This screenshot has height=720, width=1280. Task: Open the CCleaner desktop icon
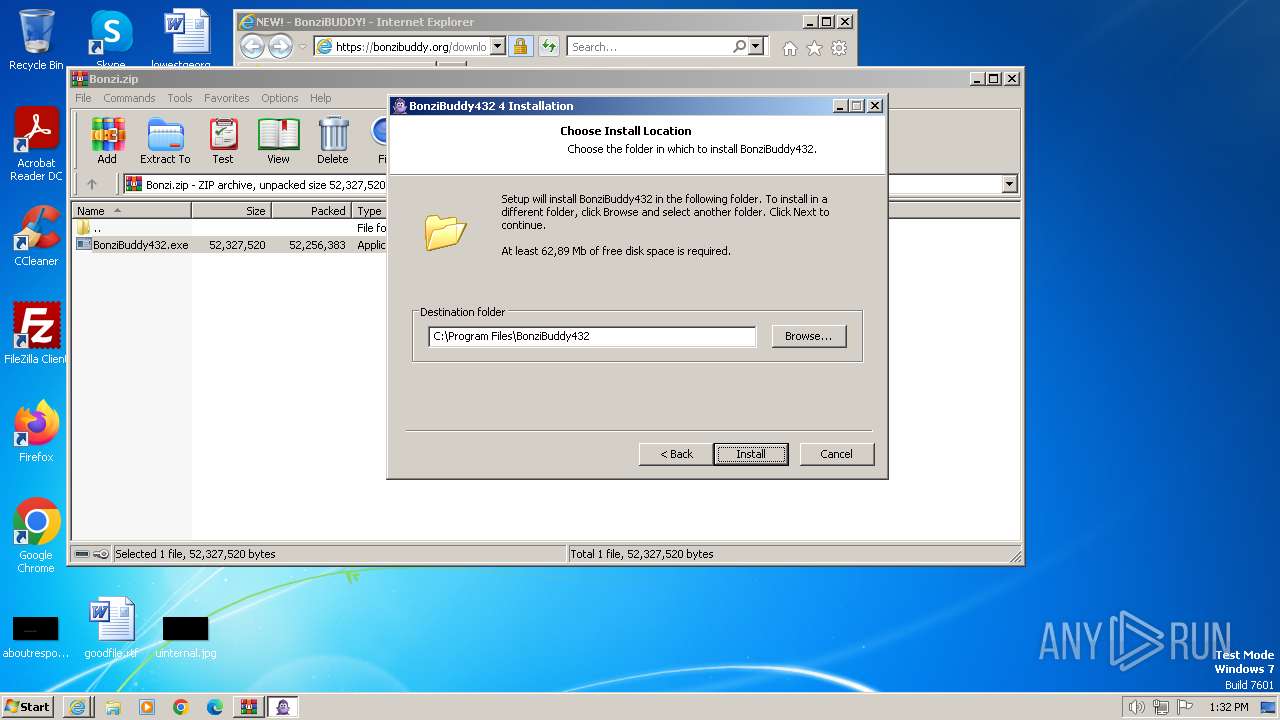tap(36, 236)
